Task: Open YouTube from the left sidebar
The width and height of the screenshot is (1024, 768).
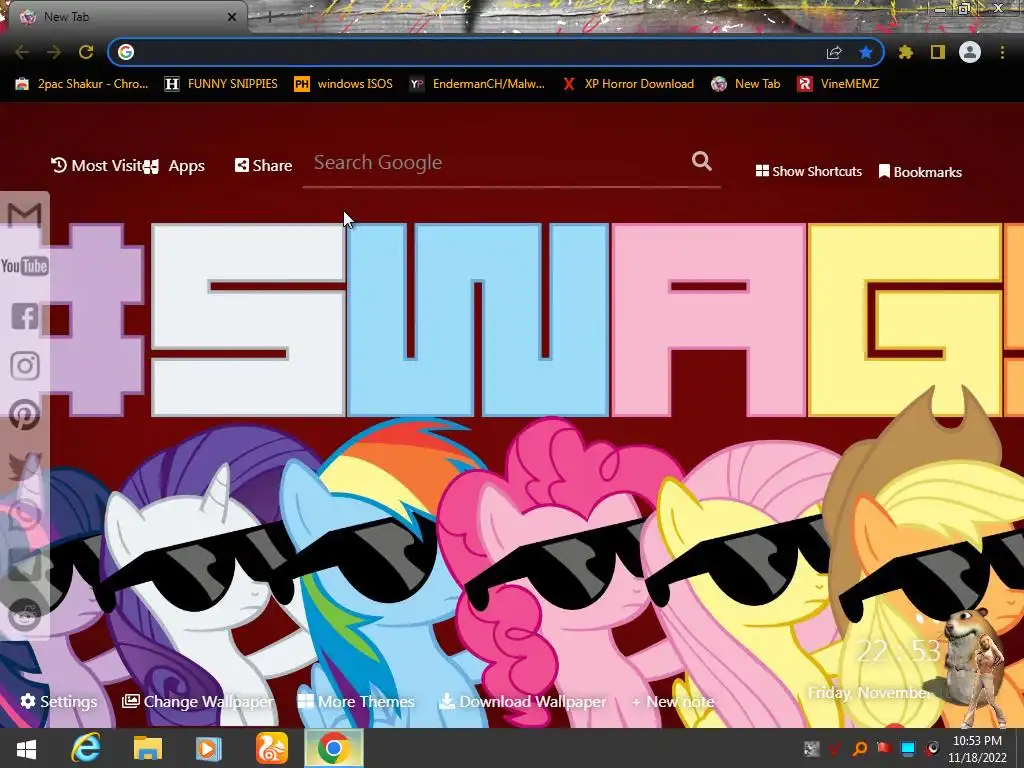Action: click(24, 266)
